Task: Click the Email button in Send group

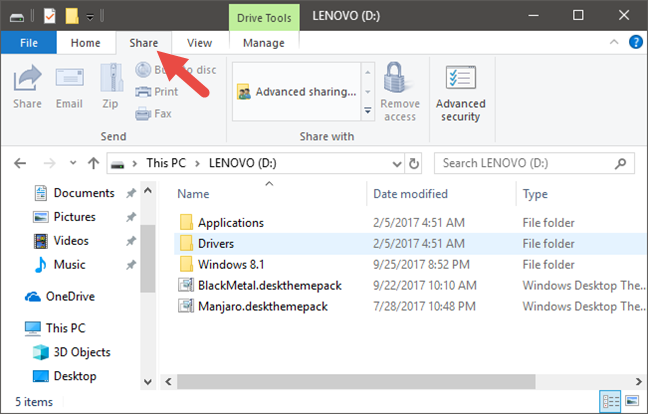Action: click(69, 87)
